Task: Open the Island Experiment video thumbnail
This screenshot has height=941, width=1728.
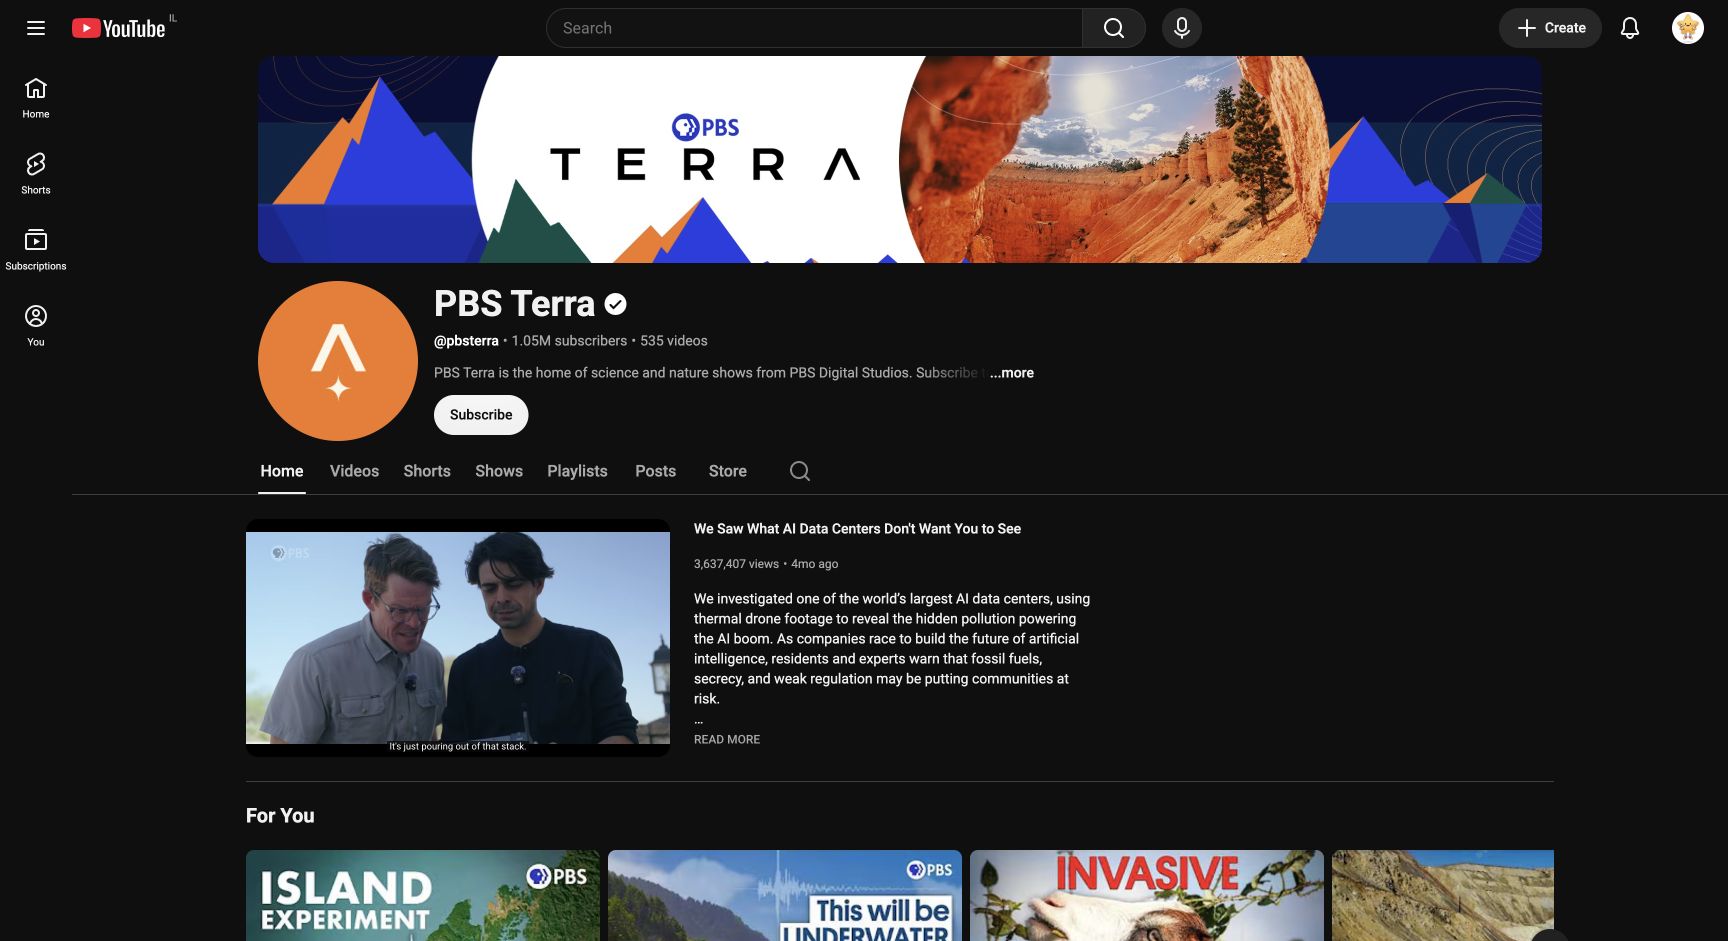Action: (423, 895)
